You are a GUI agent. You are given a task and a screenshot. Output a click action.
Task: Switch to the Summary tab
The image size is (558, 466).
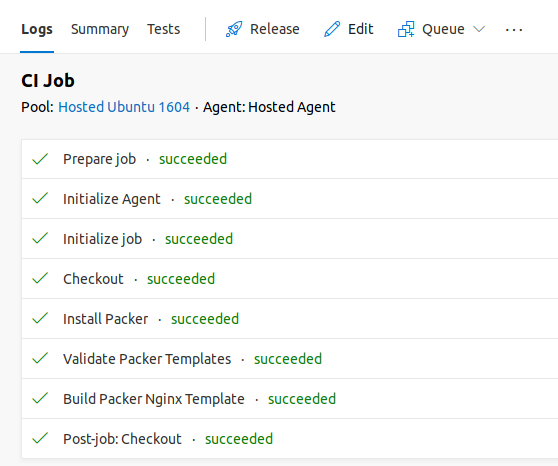[100, 29]
